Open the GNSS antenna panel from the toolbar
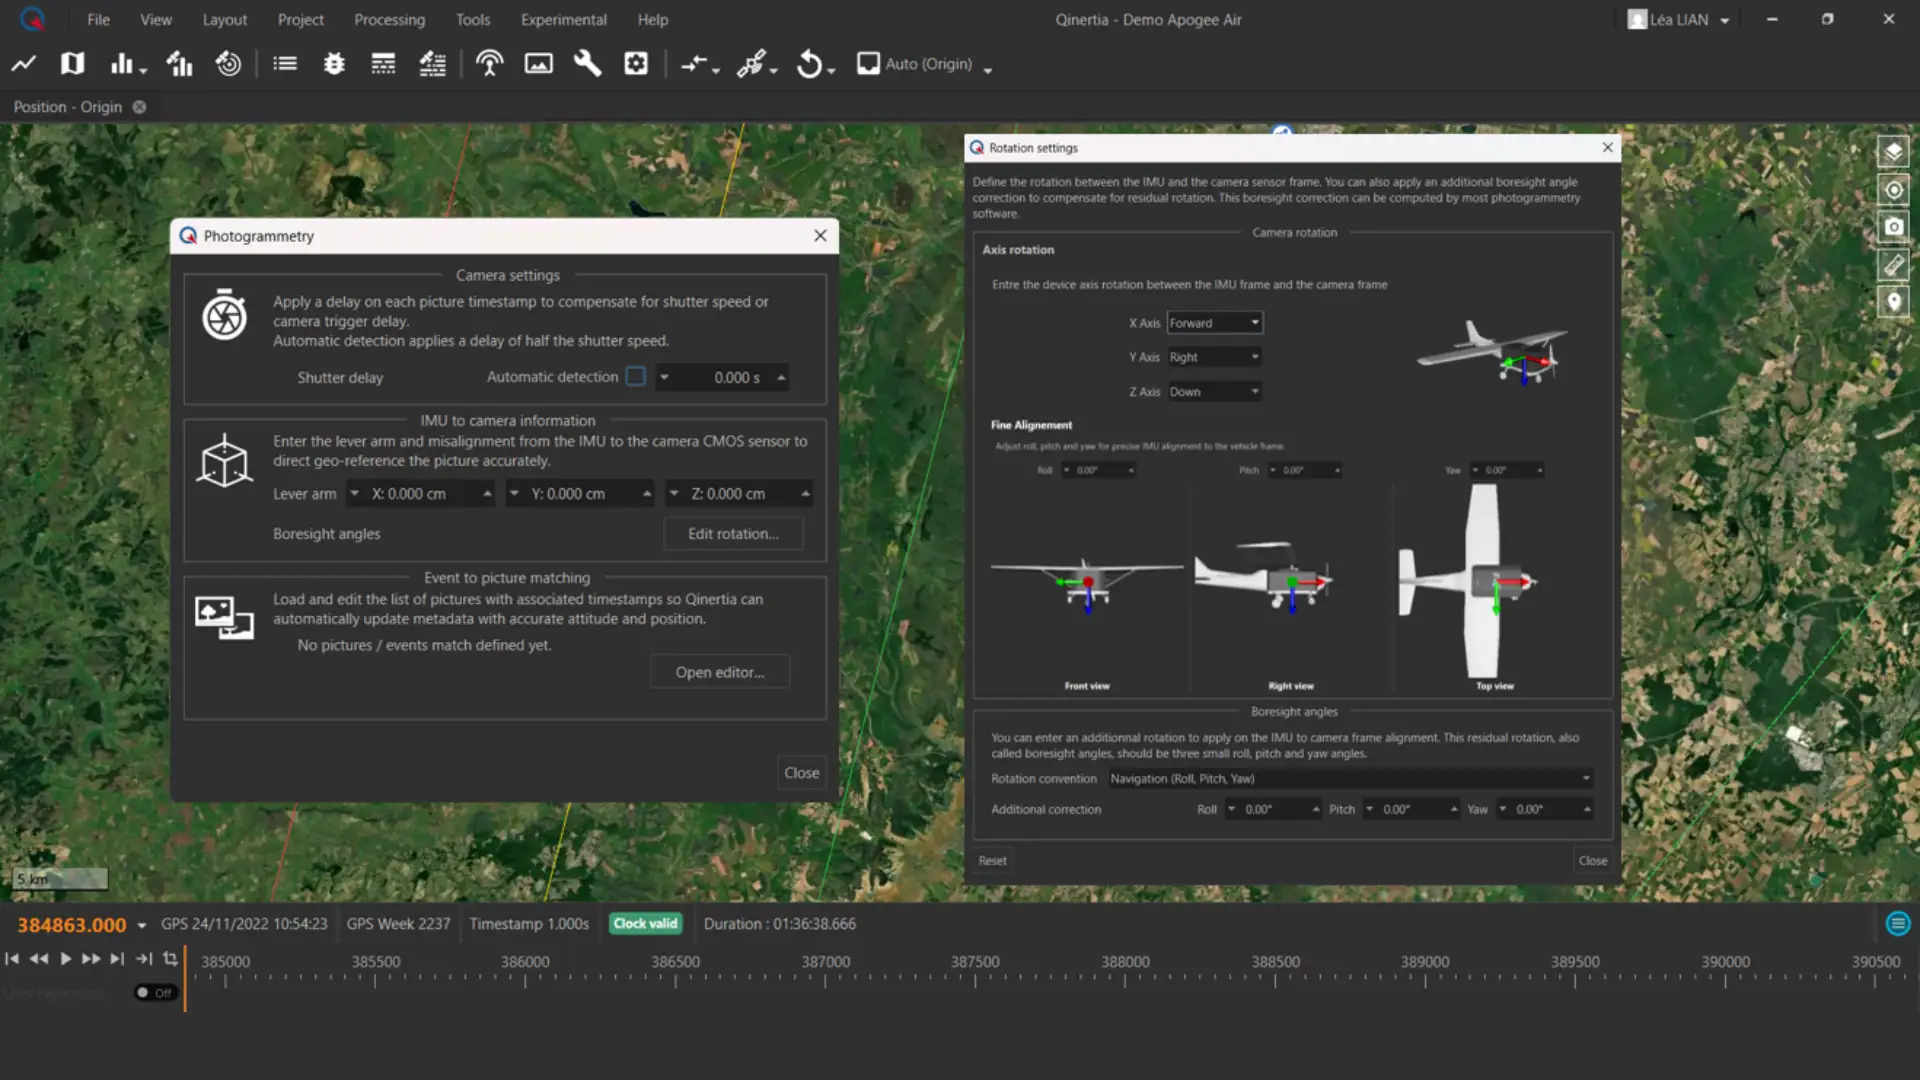The height and width of the screenshot is (1080, 1920). (x=489, y=63)
